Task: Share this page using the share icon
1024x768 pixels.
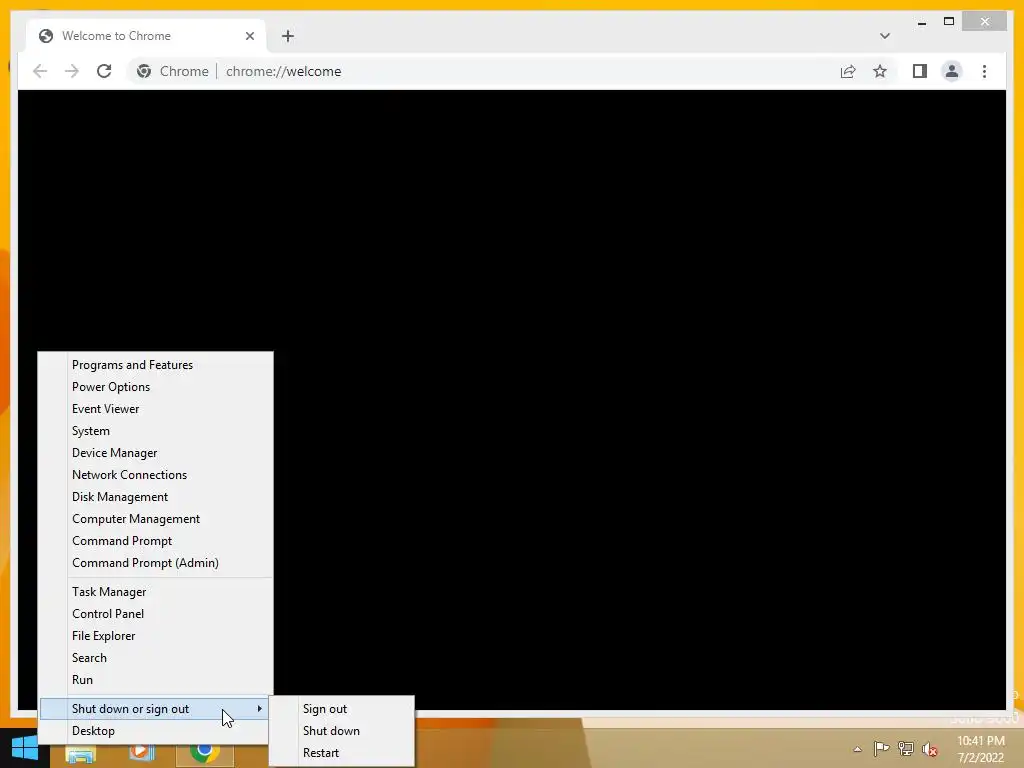Action: (x=848, y=71)
